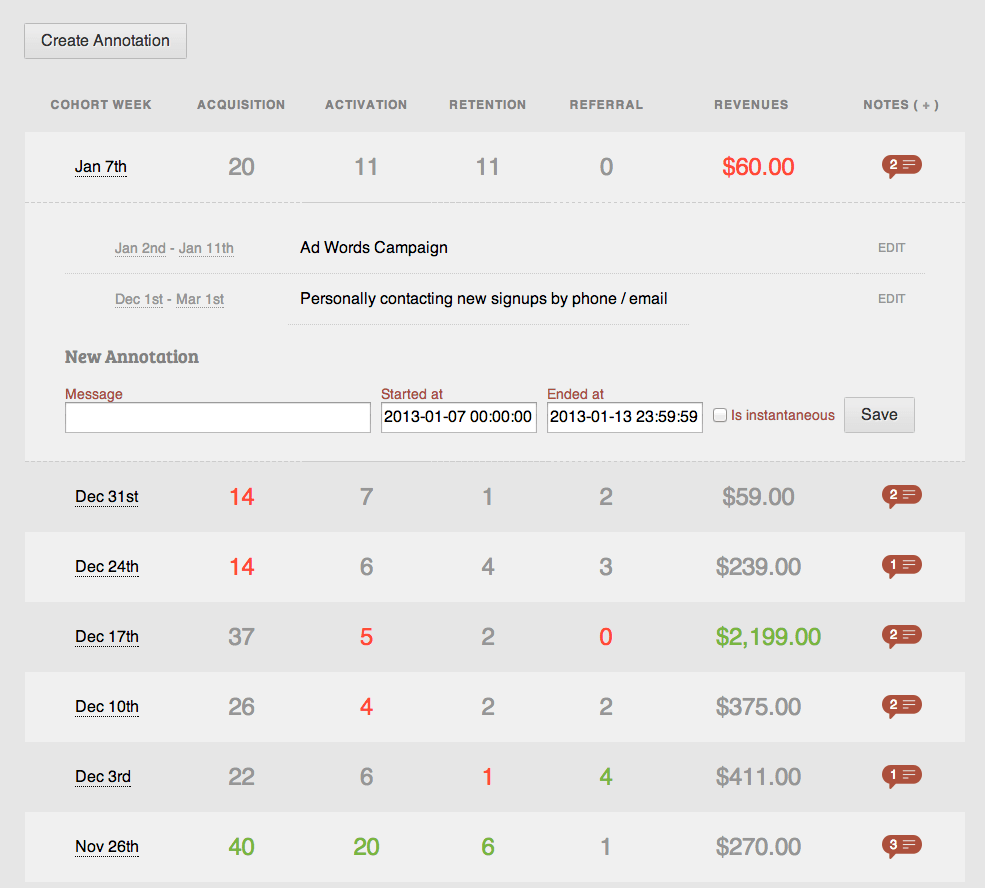Show notes for Dec 17th cohort
This screenshot has height=888, width=985.
(901, 636)
